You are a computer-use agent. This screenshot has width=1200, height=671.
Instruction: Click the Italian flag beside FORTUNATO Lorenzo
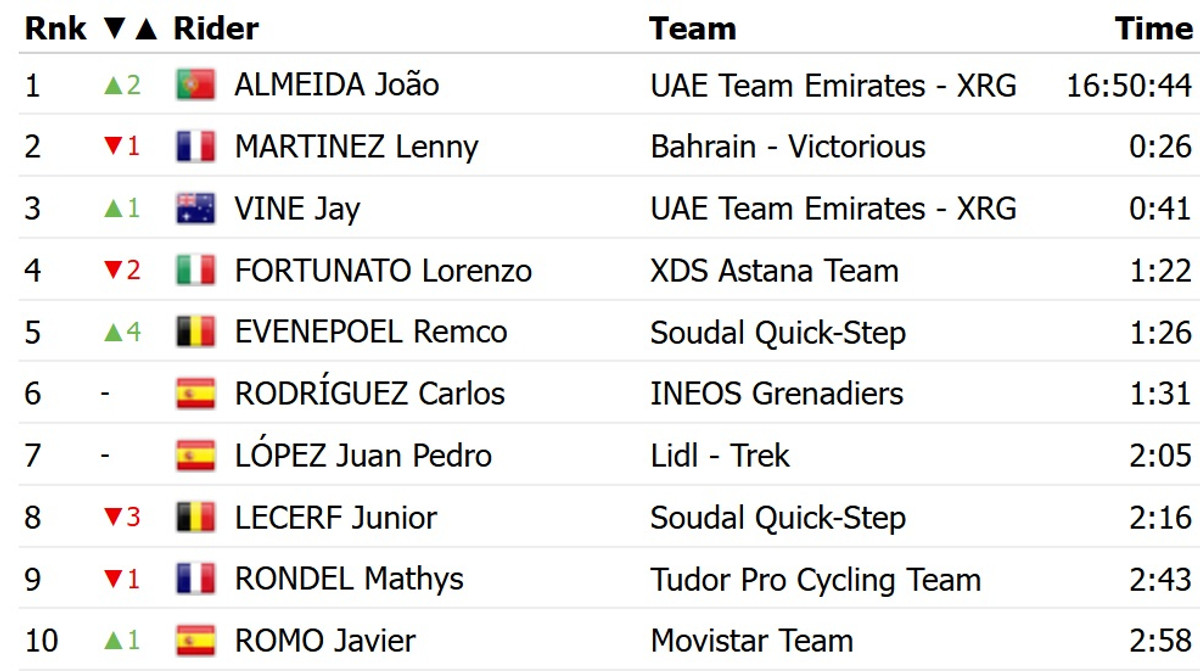pyautogui.click(x=196, y=271)
